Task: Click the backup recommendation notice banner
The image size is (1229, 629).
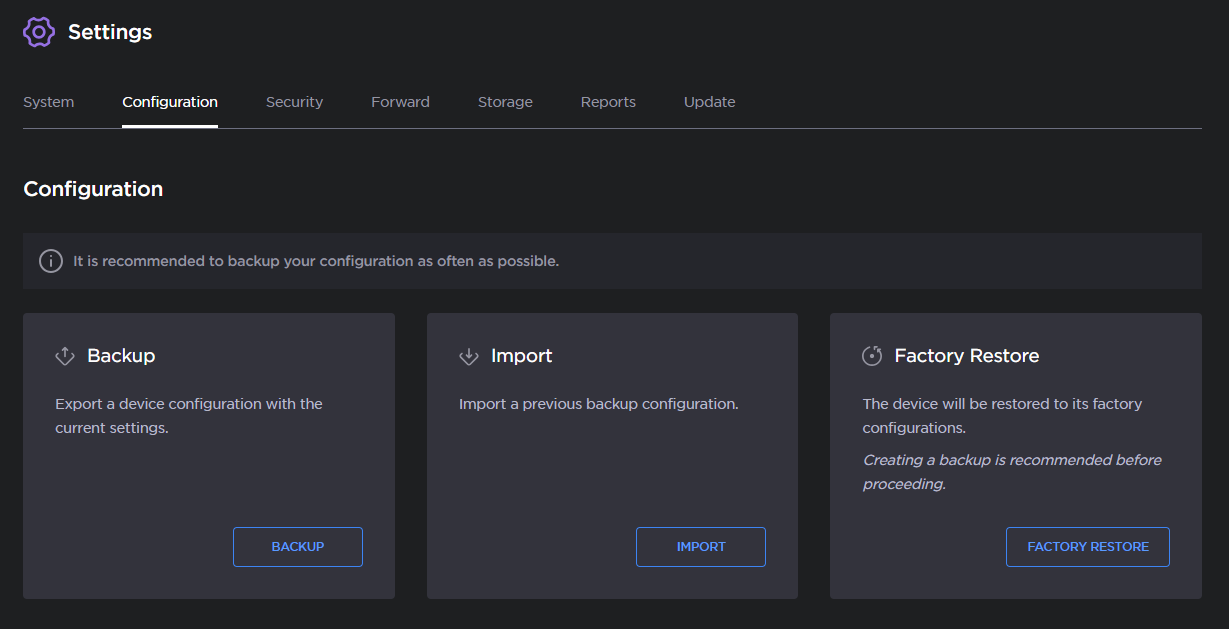Action: coord(614,260)
